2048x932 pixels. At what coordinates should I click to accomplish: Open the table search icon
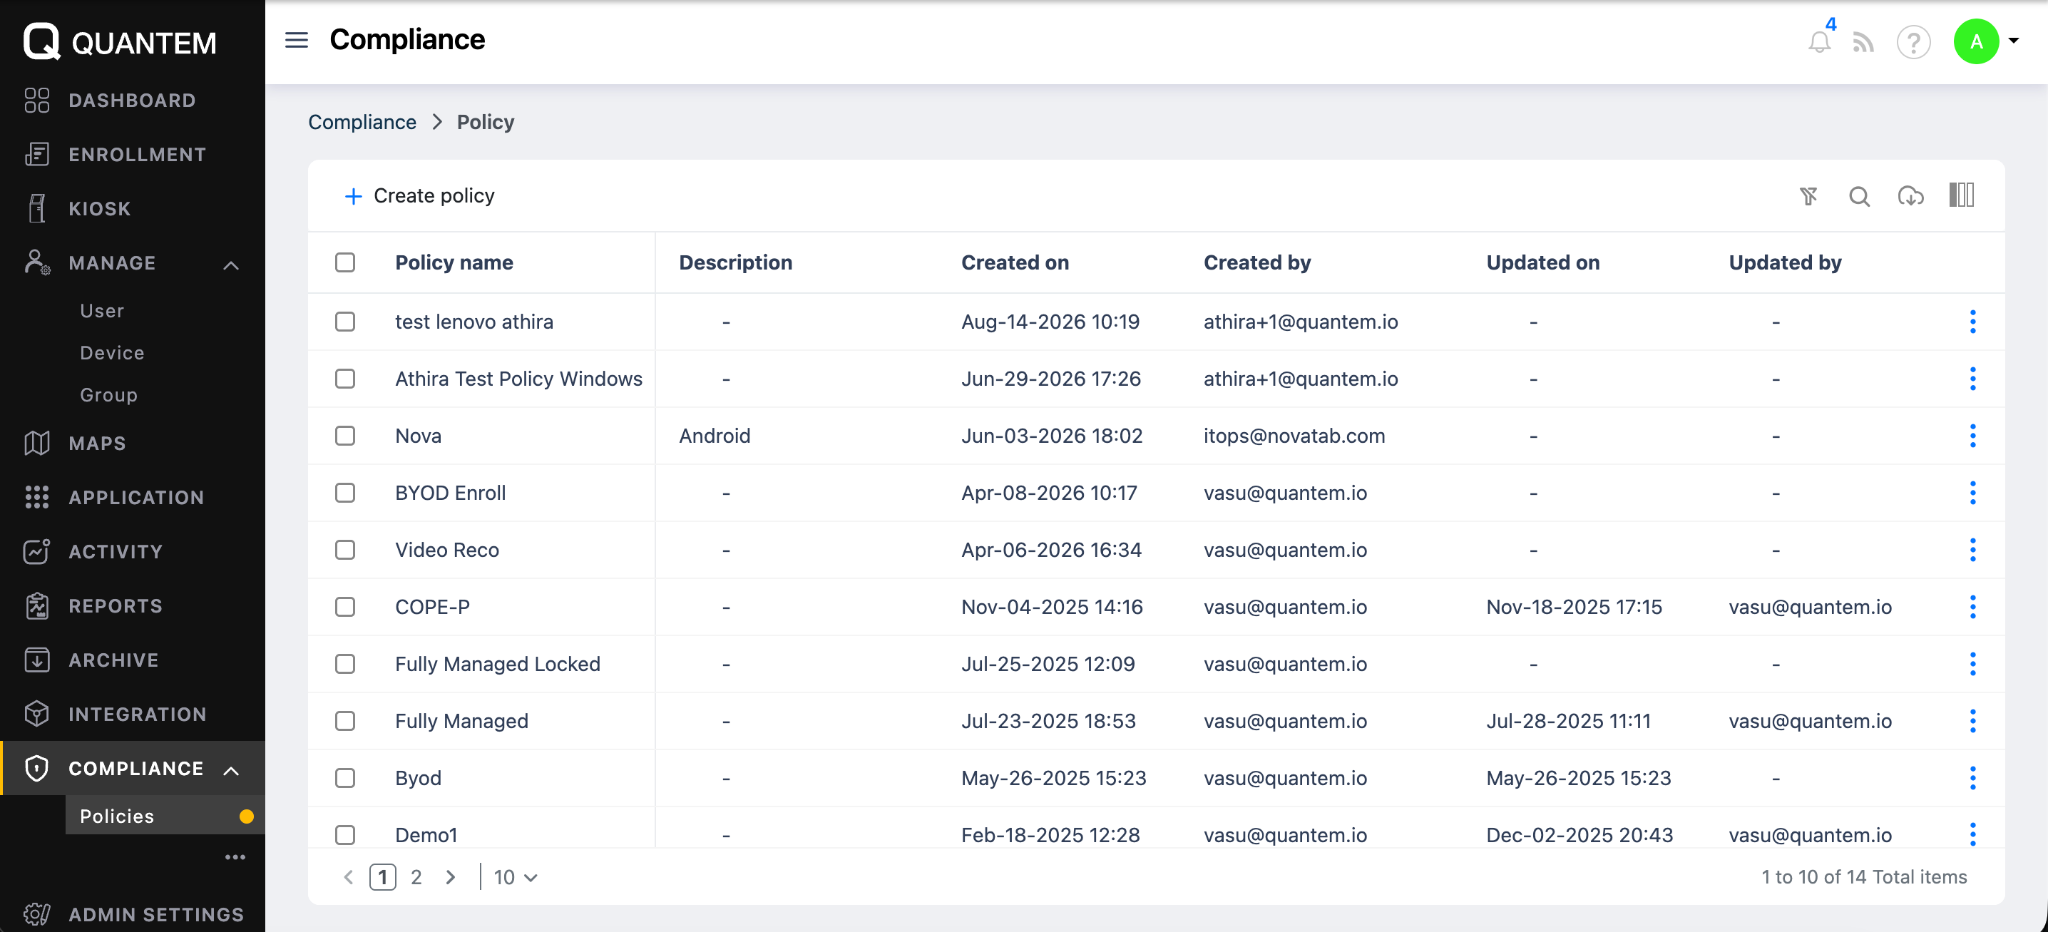point(1859,196)
